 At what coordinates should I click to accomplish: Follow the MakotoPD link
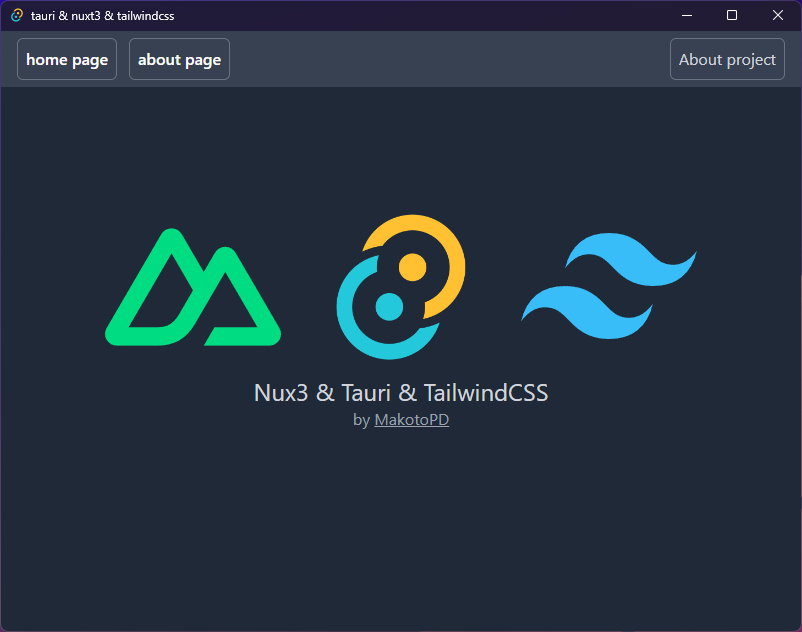point(412,420)
